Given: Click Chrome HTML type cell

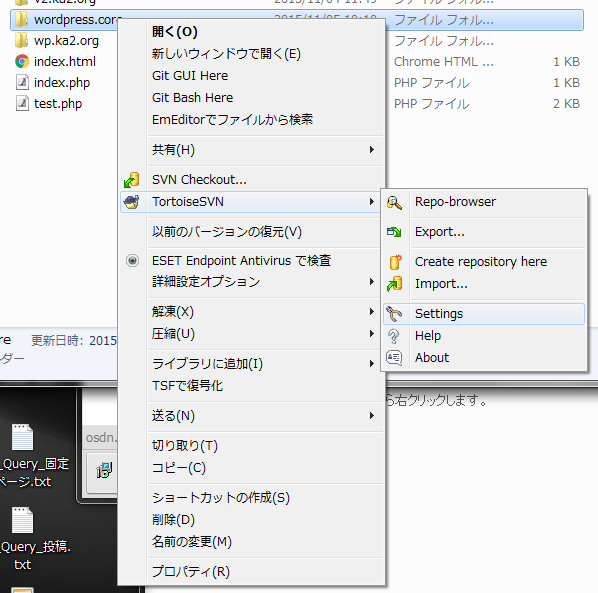Looking at the screenshot, I should point(444,61).
